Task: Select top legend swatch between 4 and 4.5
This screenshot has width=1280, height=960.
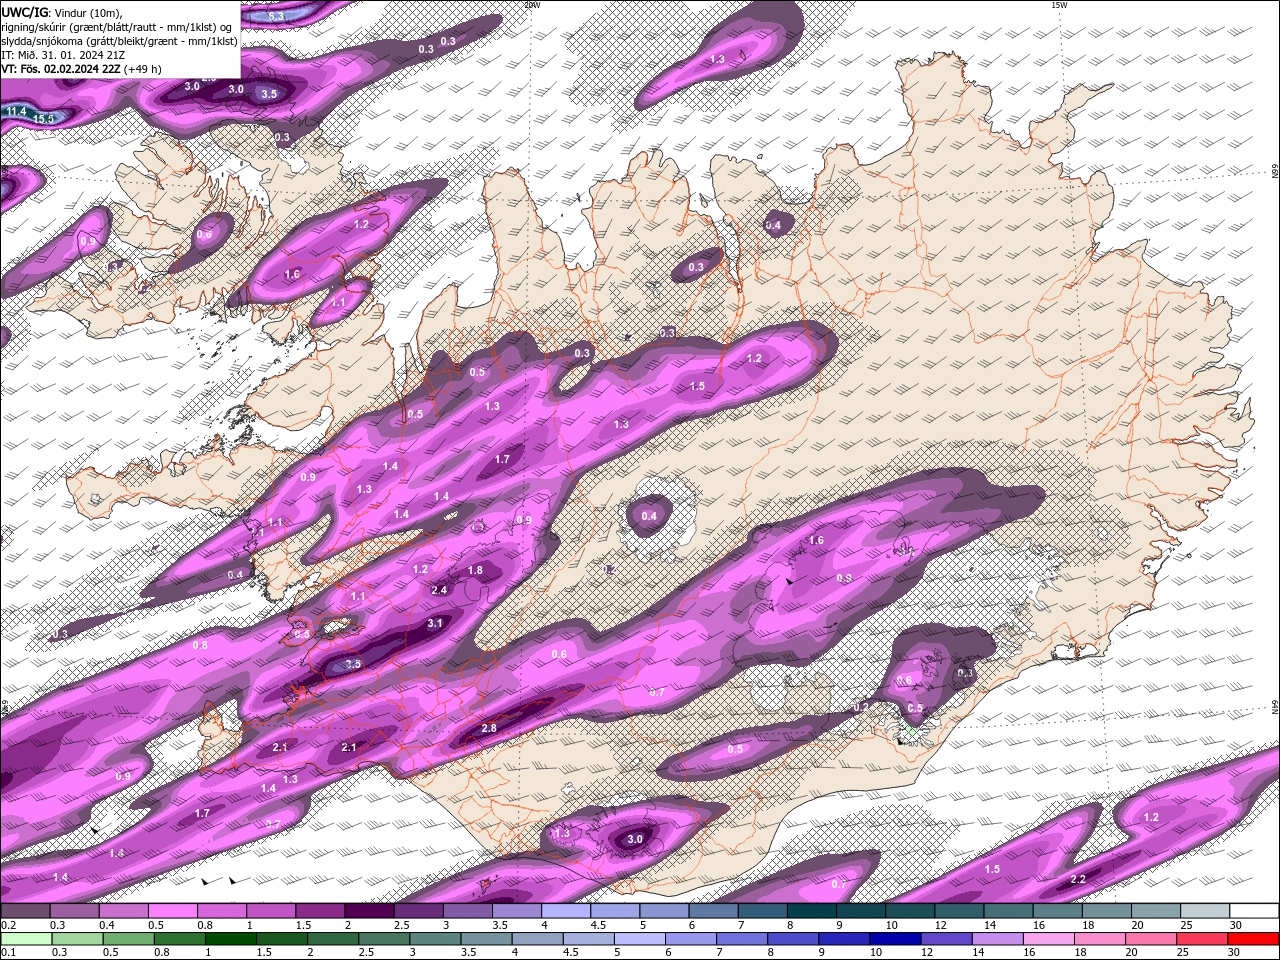Action: point(566,910)
